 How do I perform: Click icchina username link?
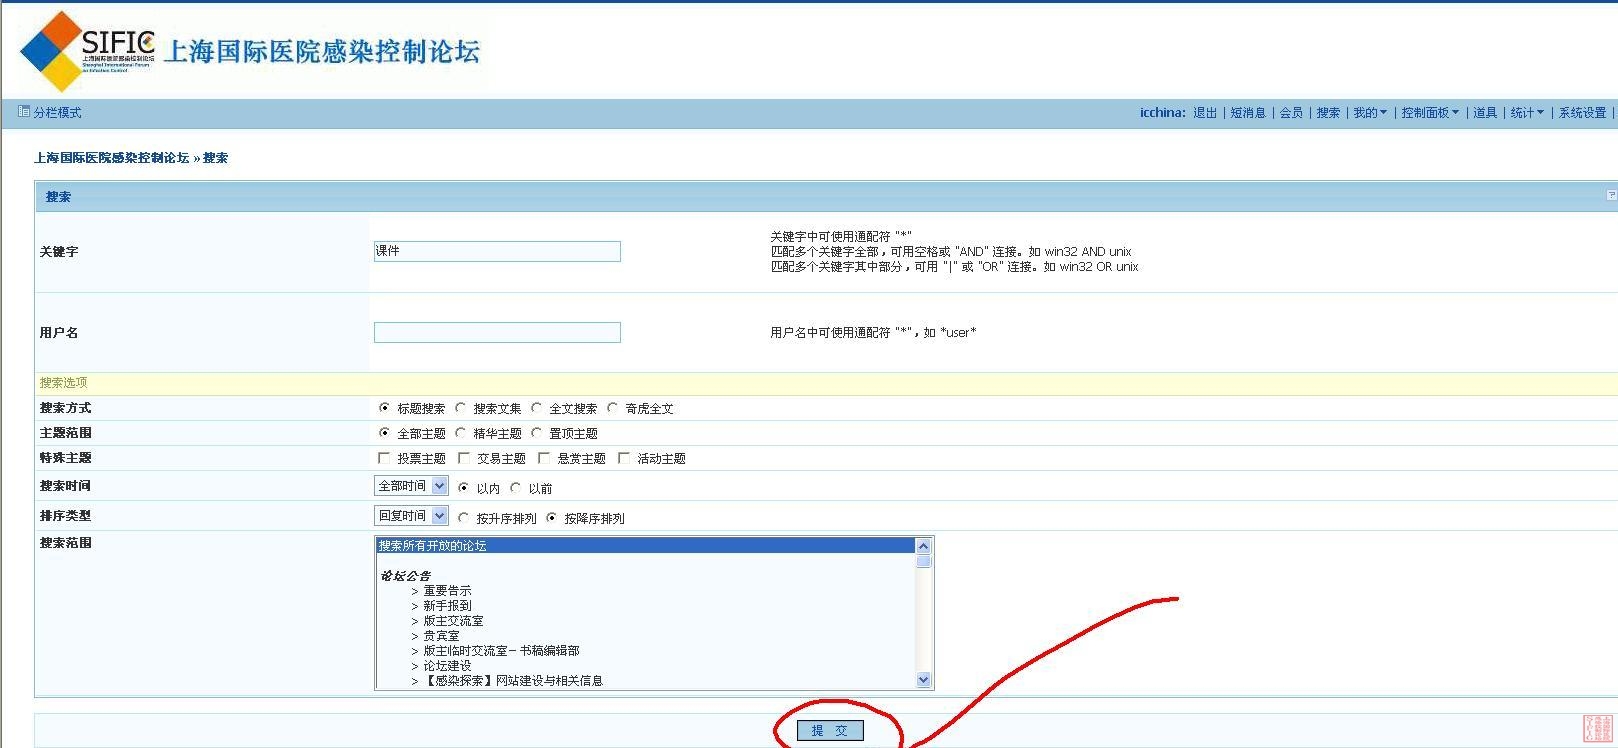pos(1161,113)
